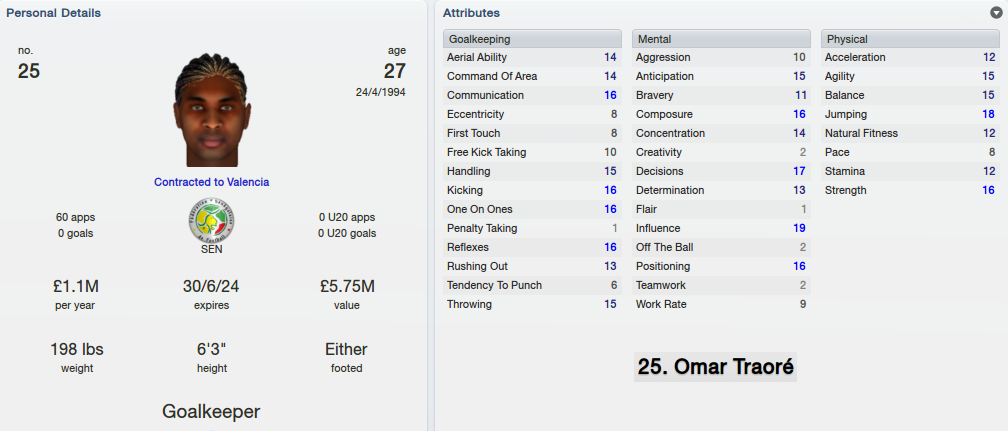This screenshot has width=1008, height=431.
Task: Select the Physical column header
Action: pyautogui.click(x=910, y=39)
